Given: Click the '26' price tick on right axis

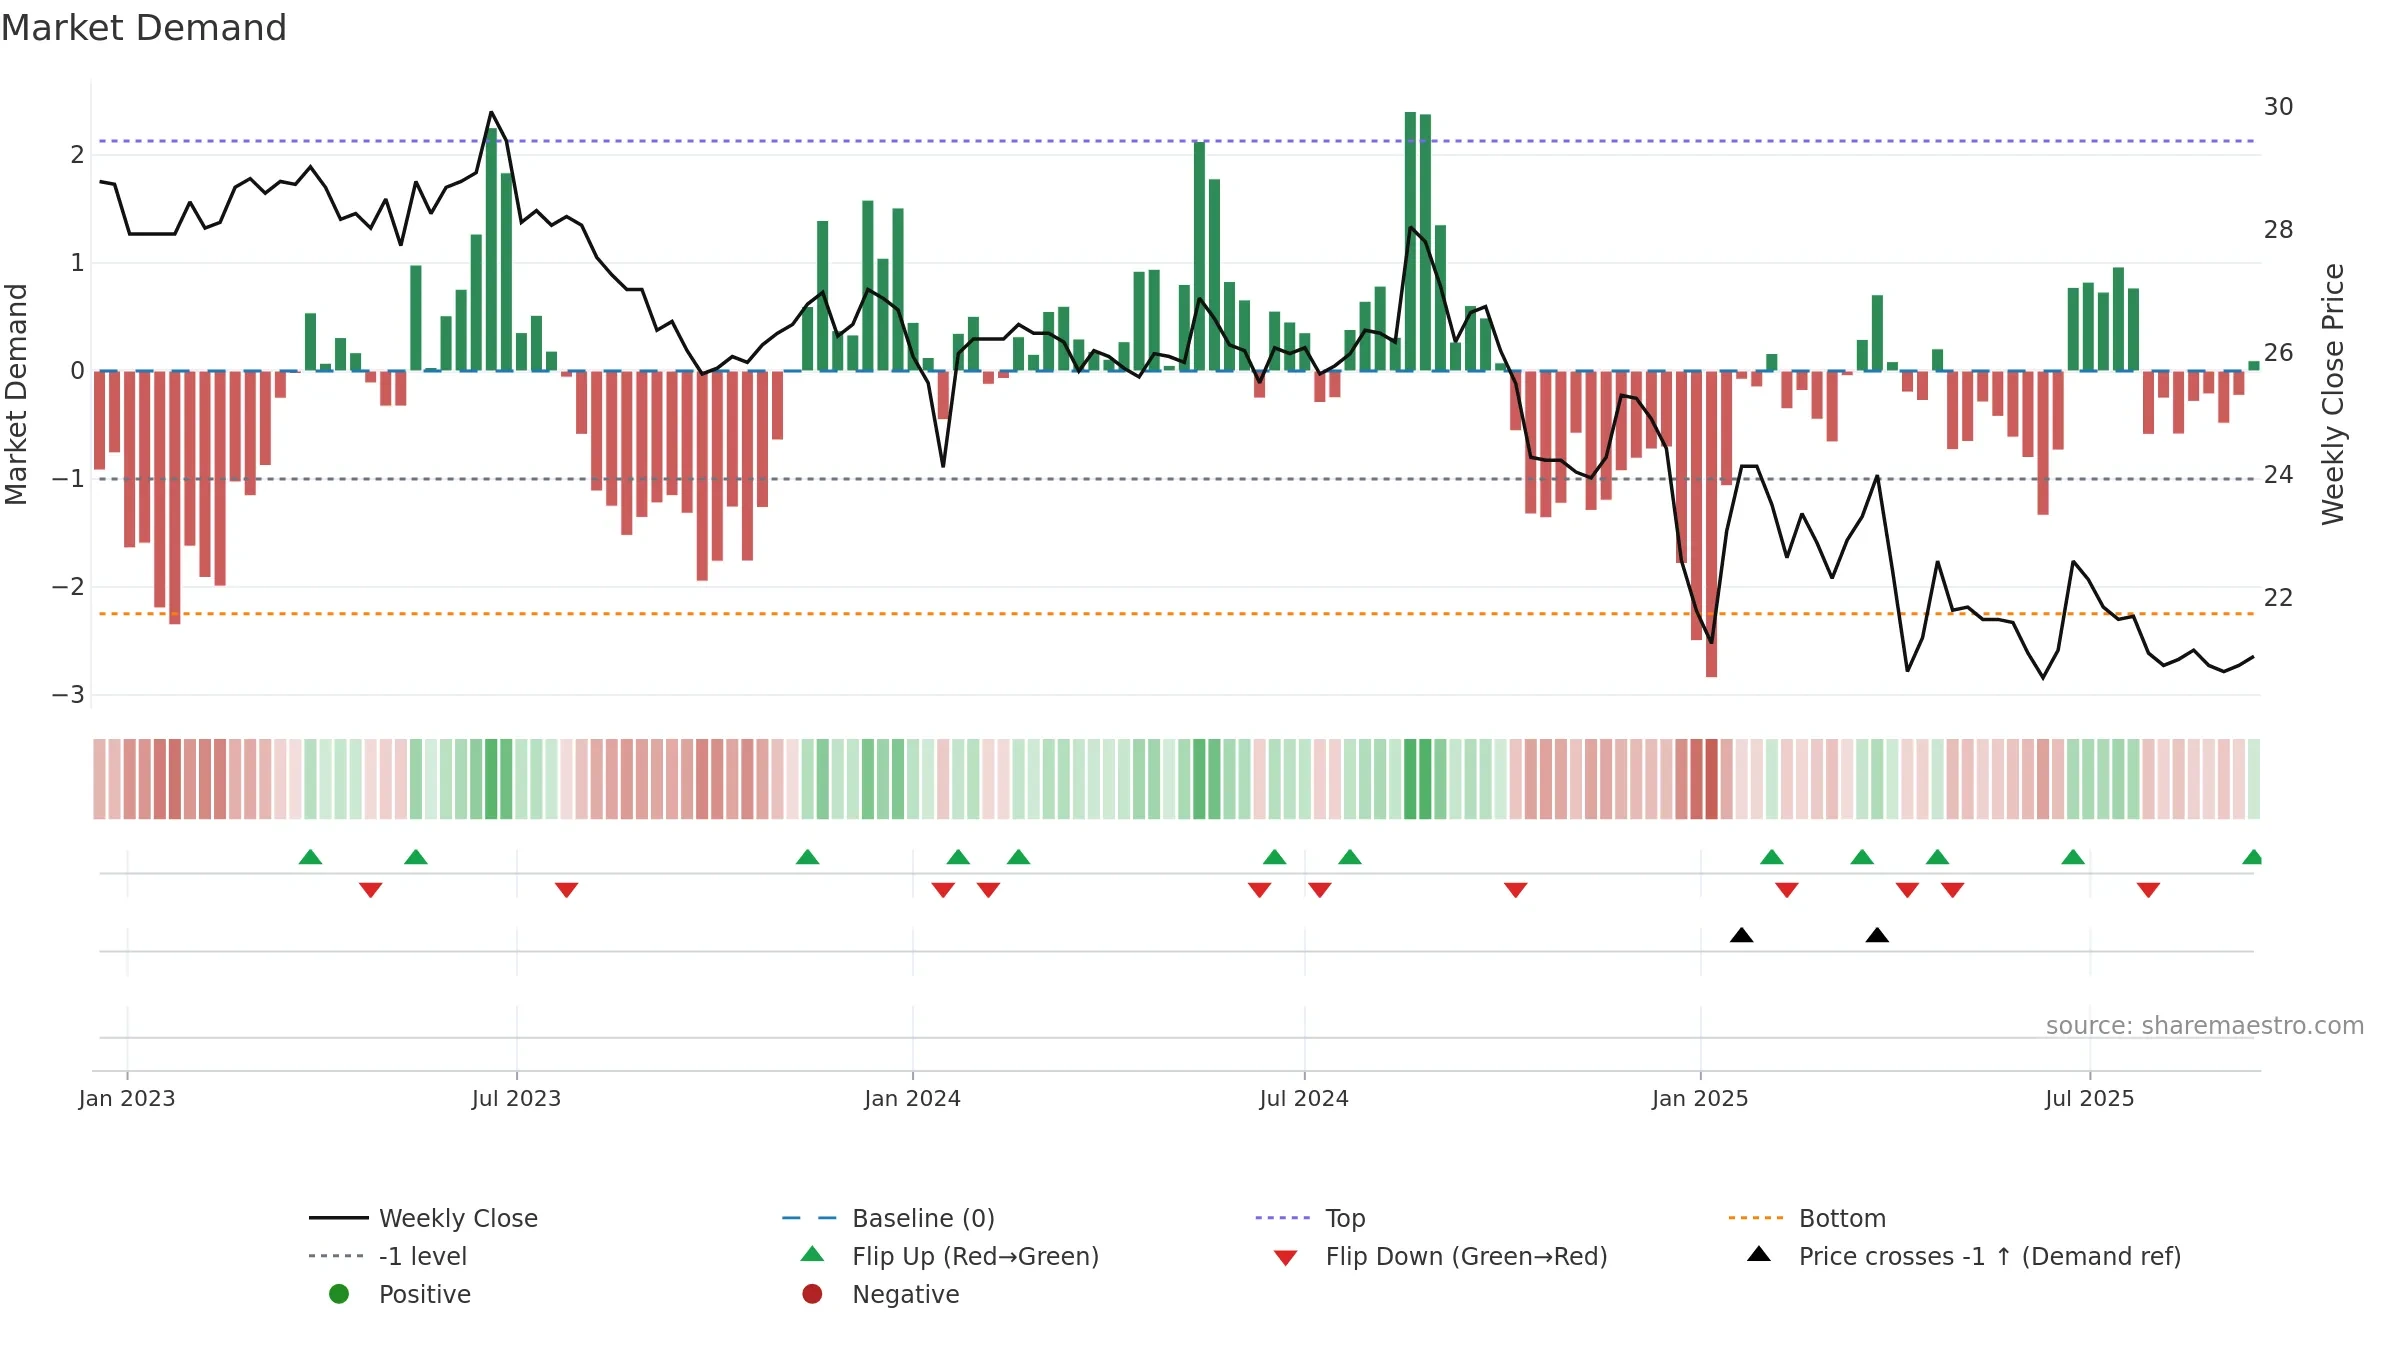Looking at the screenshot, I should (x=2279, y=352).
